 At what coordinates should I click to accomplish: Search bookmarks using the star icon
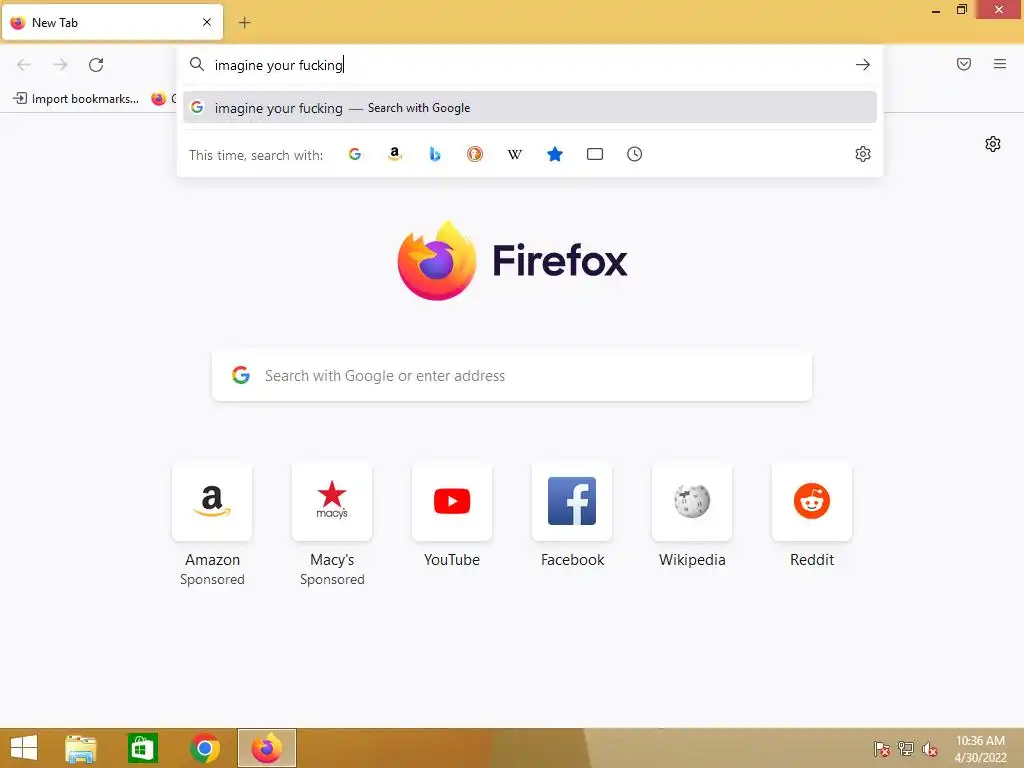point(555,154)
